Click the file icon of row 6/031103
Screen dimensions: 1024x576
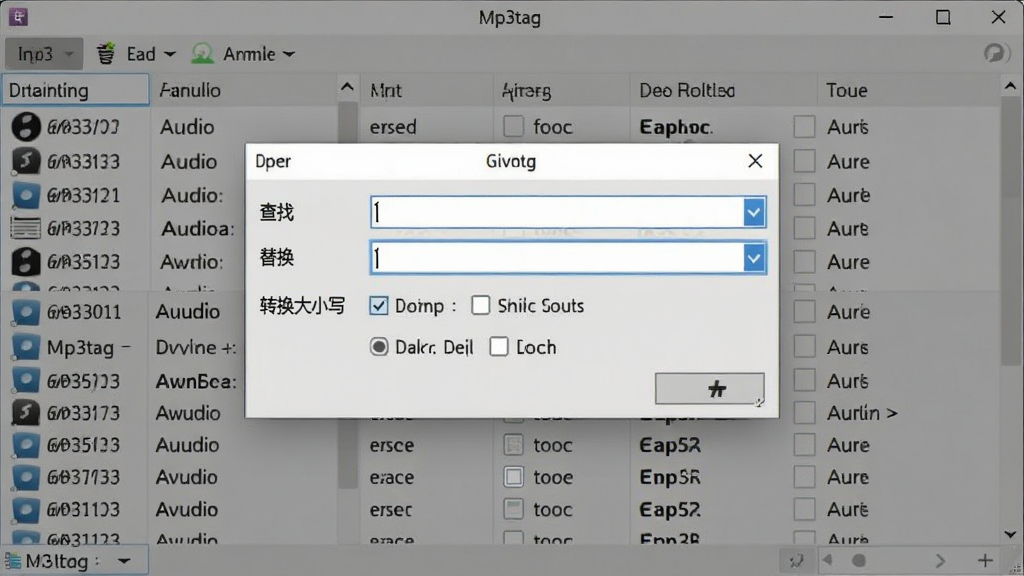25,509
